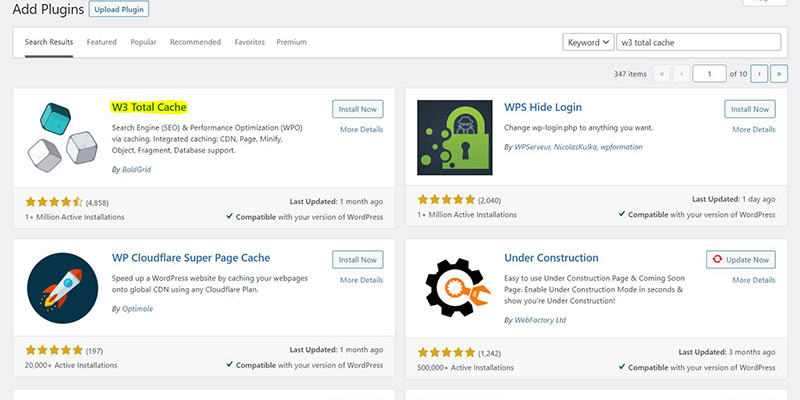Image resolution: width=800 pixels, height=400 pixels.
Task: Click Last Updated: 1 day ago text
Action: (734, 199)
